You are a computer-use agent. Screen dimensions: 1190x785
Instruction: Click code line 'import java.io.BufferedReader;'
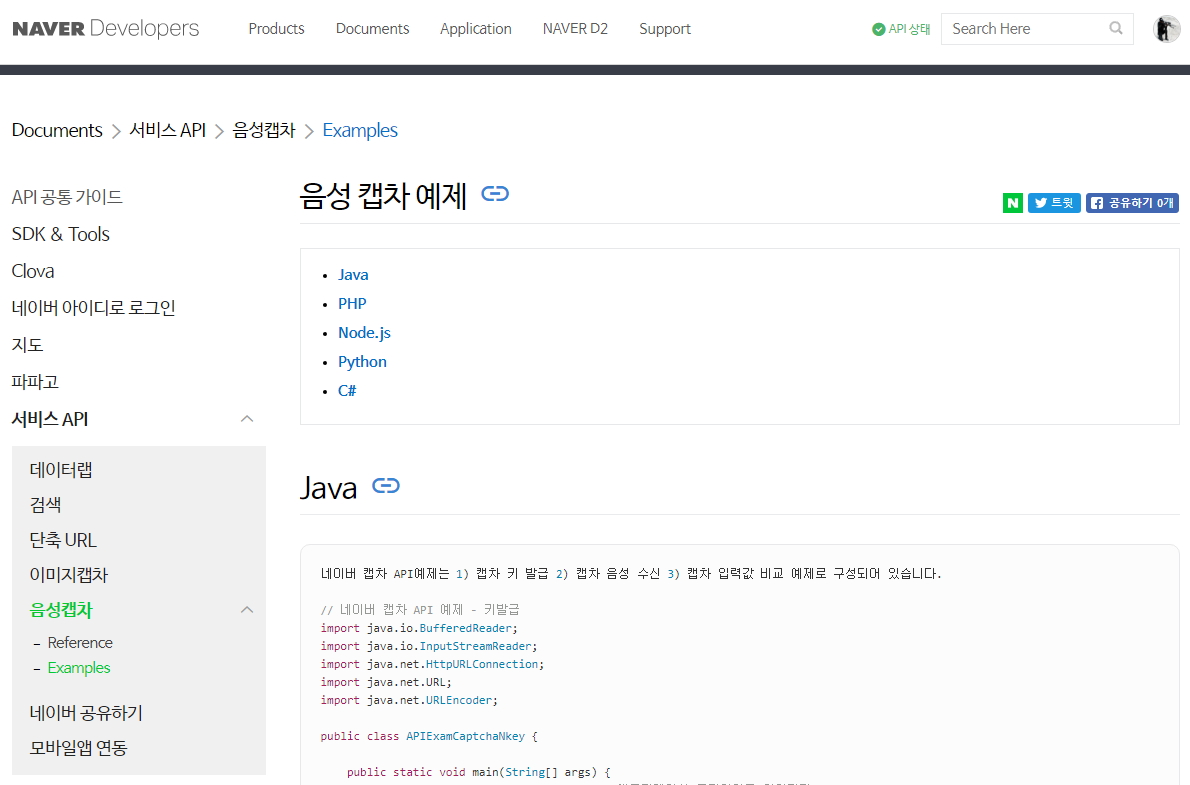point(419,629)
